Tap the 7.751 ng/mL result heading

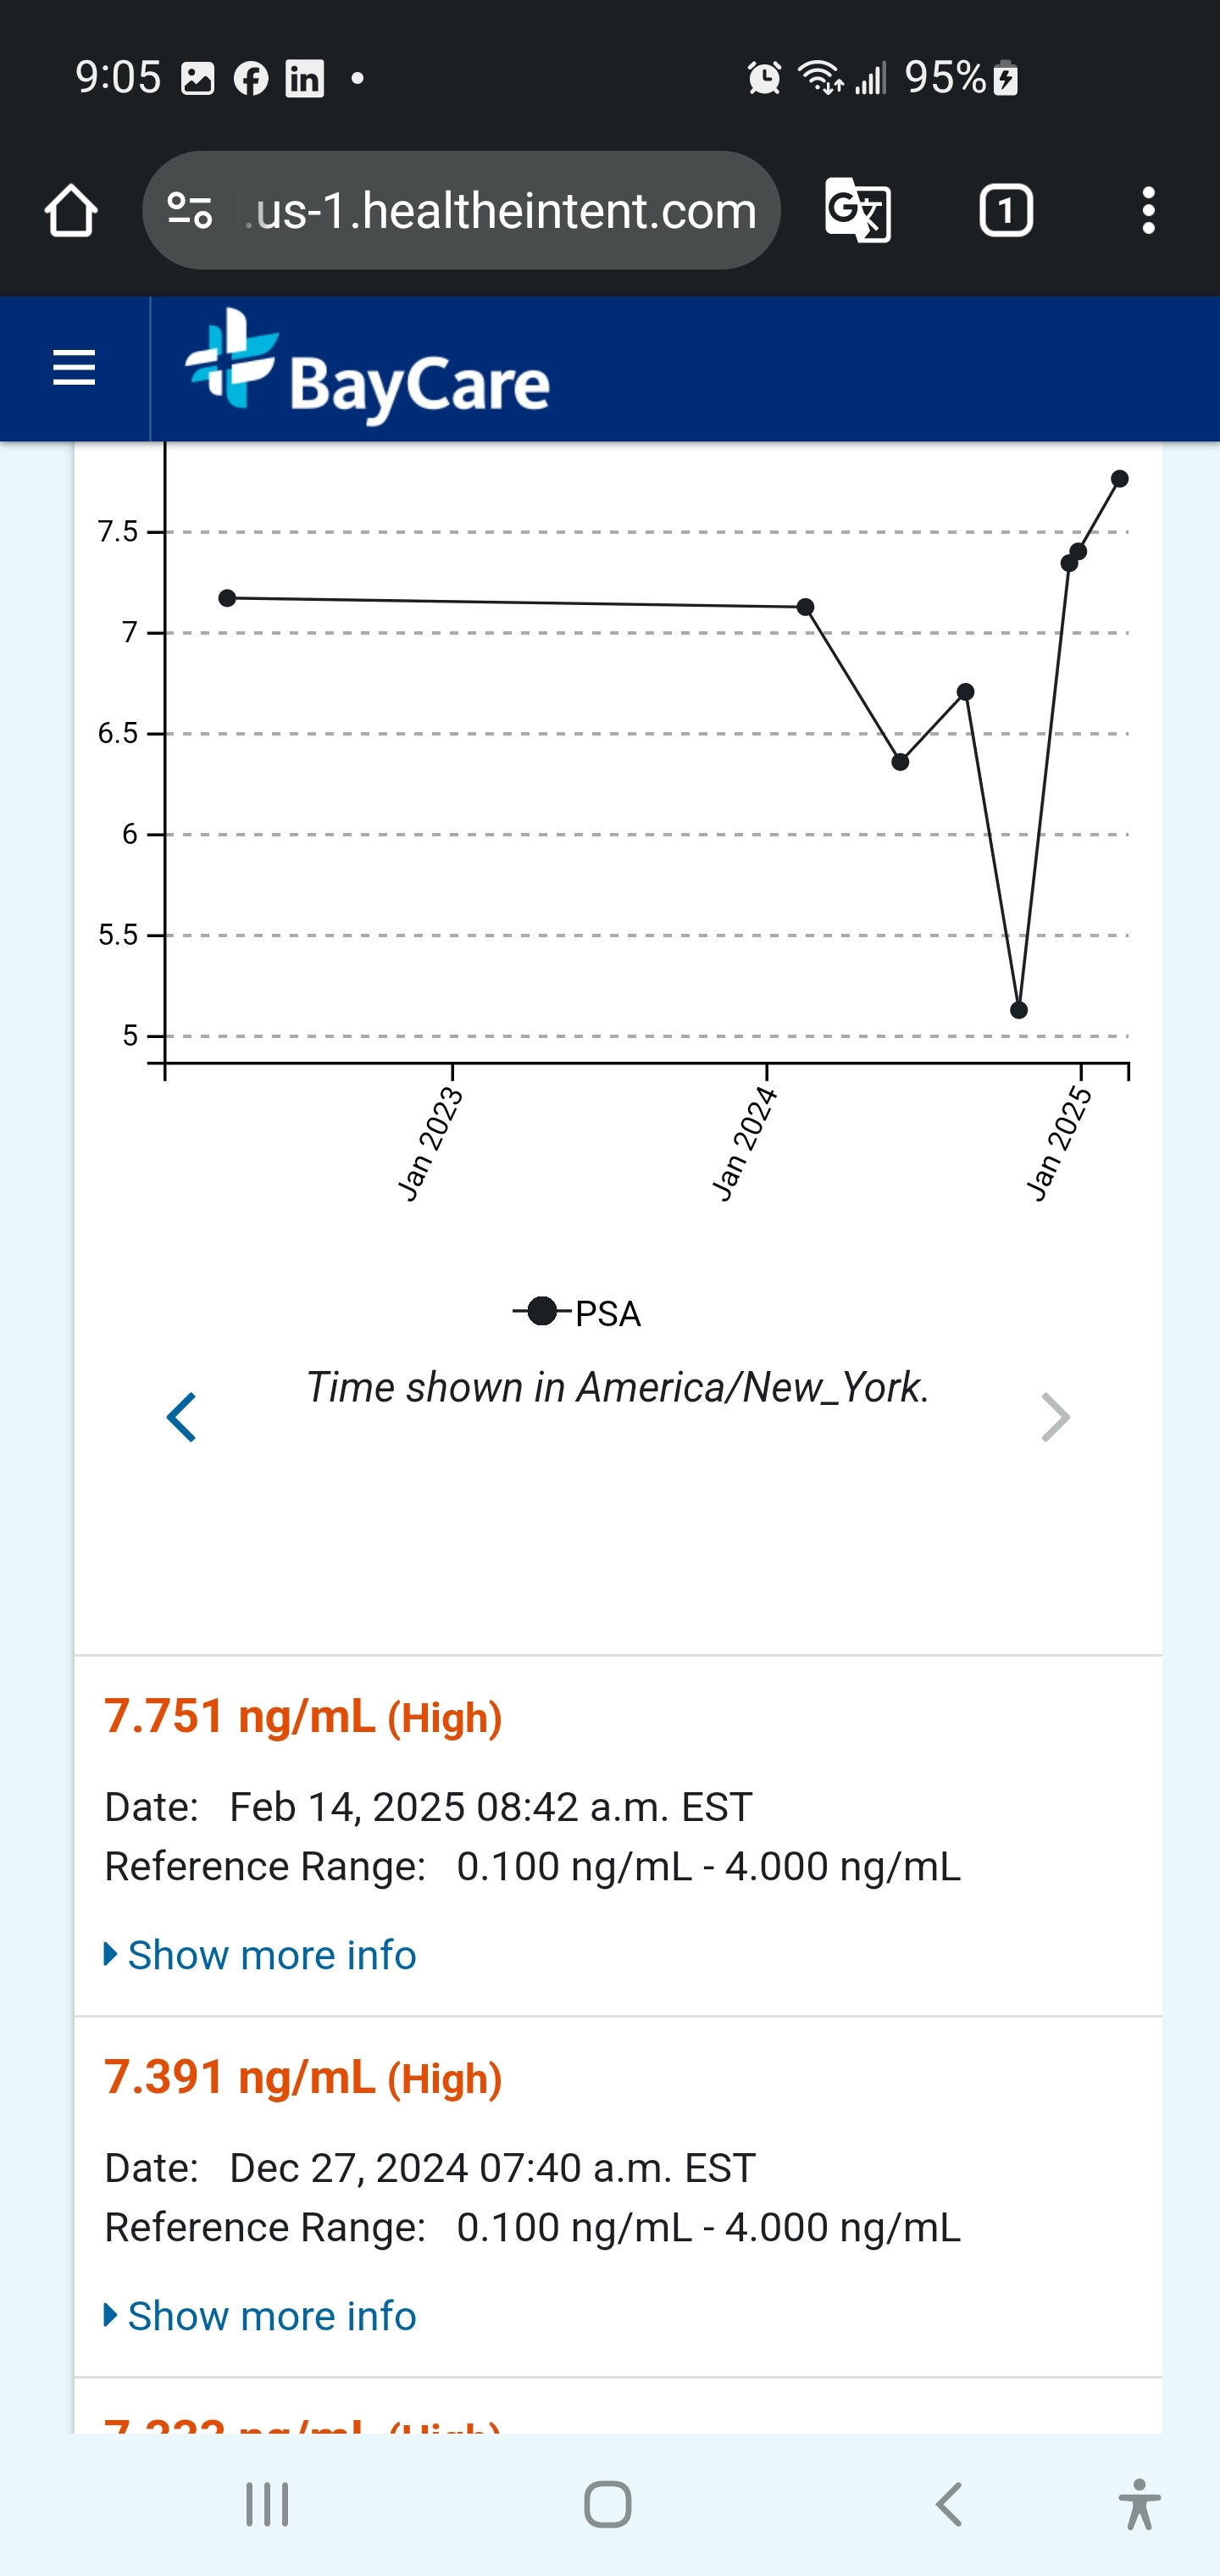[303, 1716]
